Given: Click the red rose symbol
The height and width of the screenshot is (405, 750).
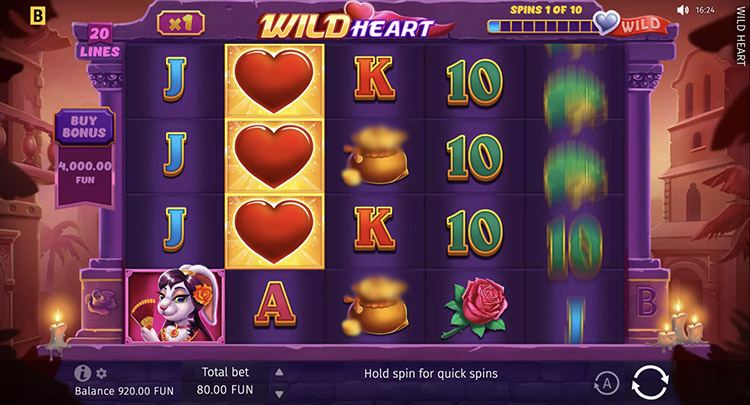Looking at the screenshot, I should pyautogui.click(x=475, y=307).
